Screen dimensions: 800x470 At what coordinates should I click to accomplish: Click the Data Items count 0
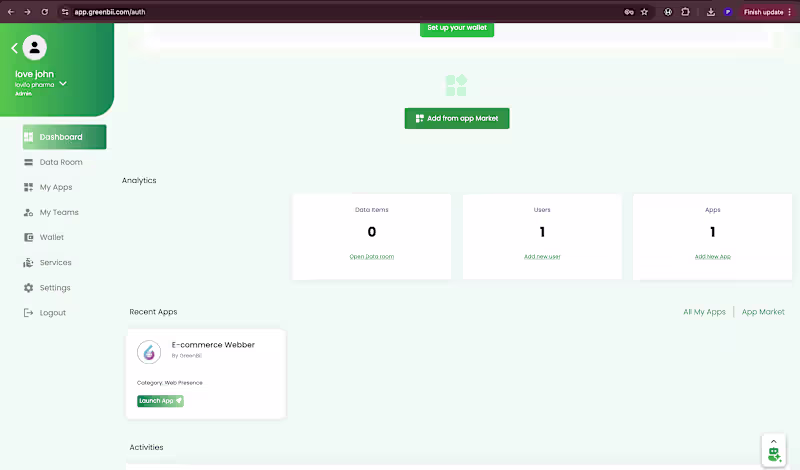tap(371, 232)
